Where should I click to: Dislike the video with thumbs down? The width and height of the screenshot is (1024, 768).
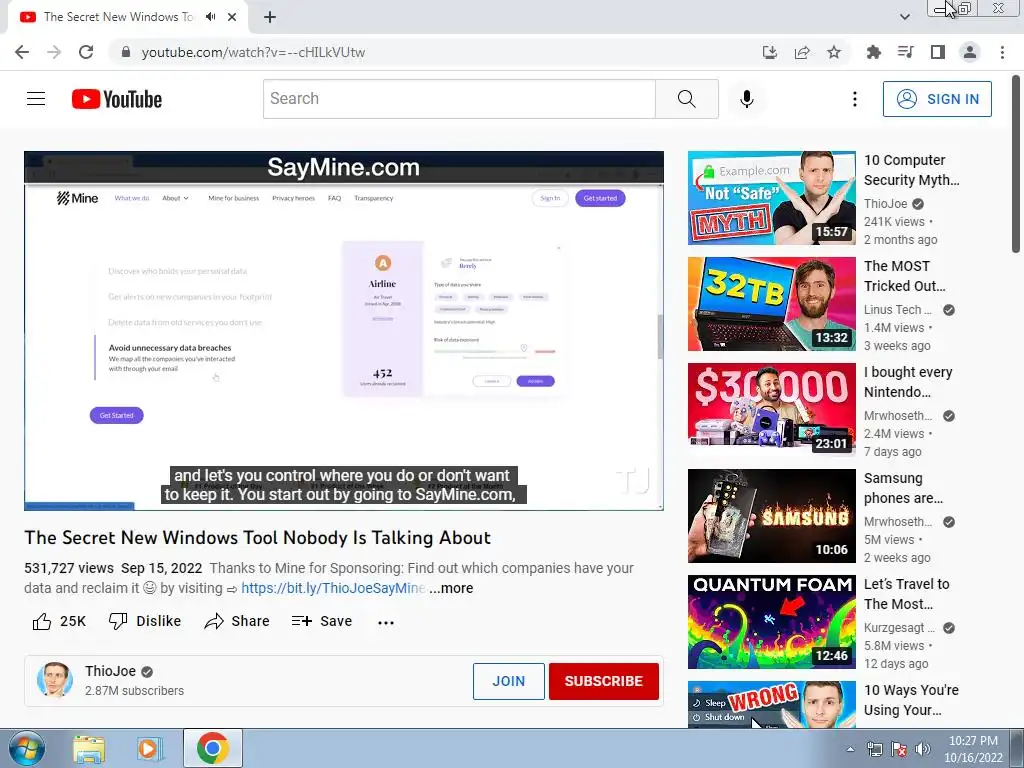tap(145, 621)
